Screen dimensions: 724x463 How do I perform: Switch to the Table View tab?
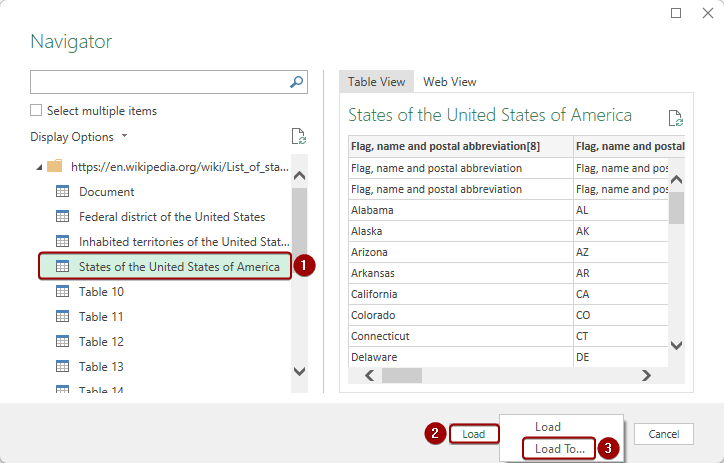[376, 82]
